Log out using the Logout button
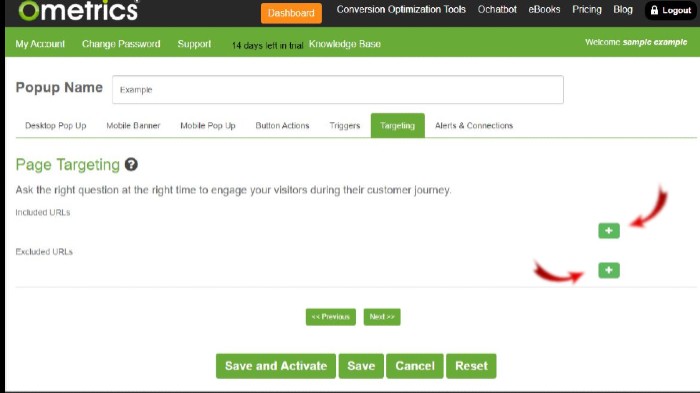Viewport: 700px width, 393px height. click(x=671, y=10)
